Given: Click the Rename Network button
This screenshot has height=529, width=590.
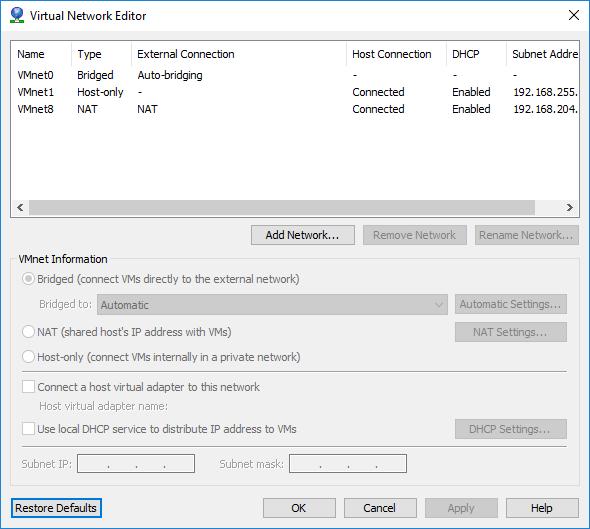Looking at the screenshot, I should click(526, 235).
